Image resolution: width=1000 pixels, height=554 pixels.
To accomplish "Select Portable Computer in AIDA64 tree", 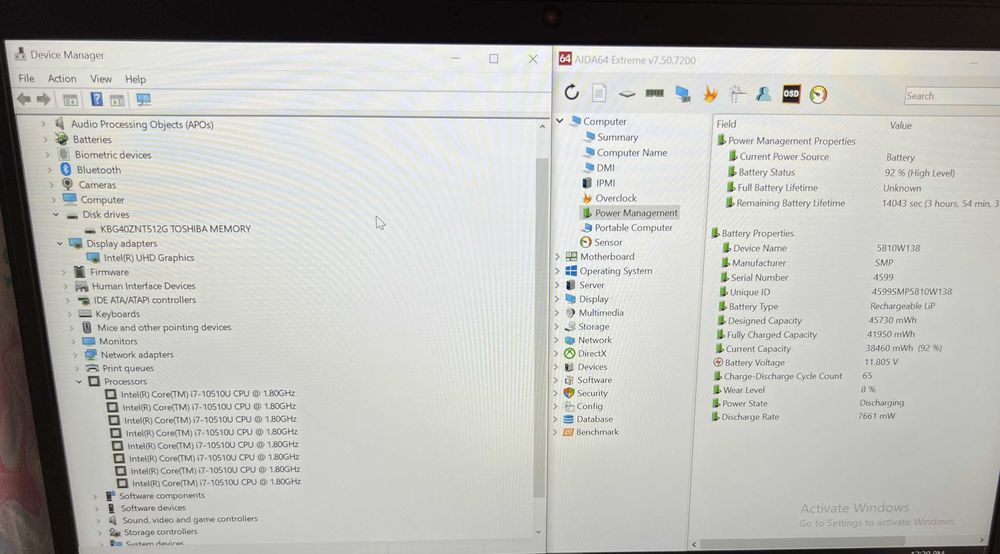I will click(x=633, y=228).
